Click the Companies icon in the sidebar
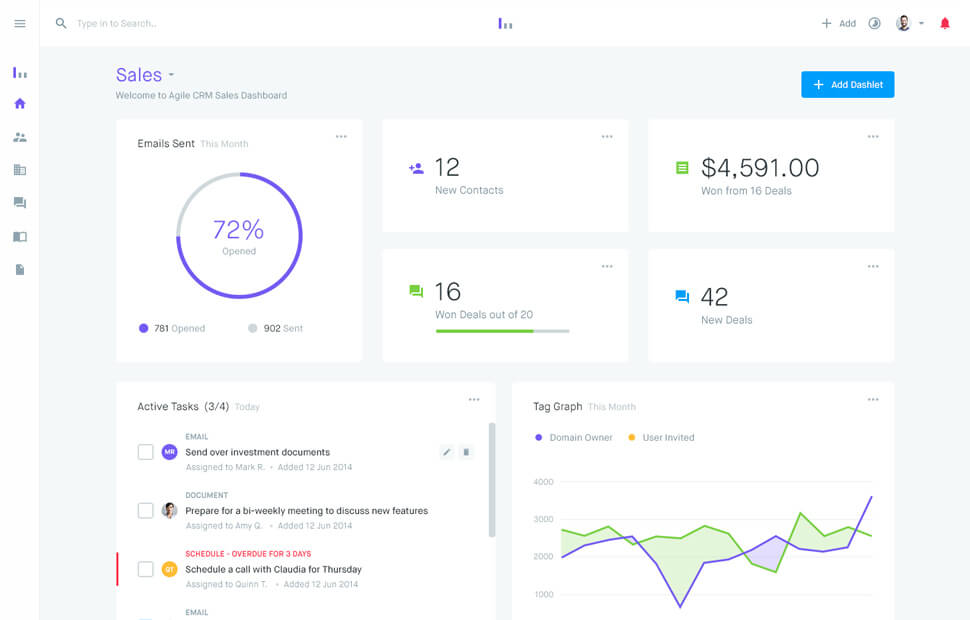This screenshot has height=620, width=970. 19,170
